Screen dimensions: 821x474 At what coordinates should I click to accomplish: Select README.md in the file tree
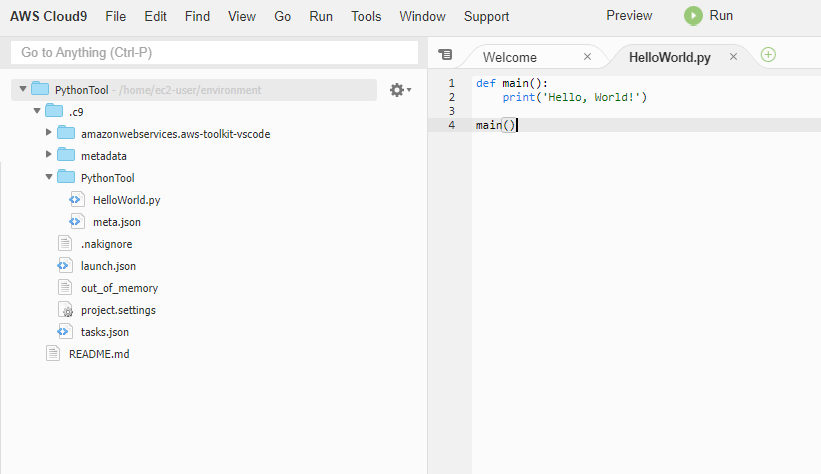coord(99,354)
